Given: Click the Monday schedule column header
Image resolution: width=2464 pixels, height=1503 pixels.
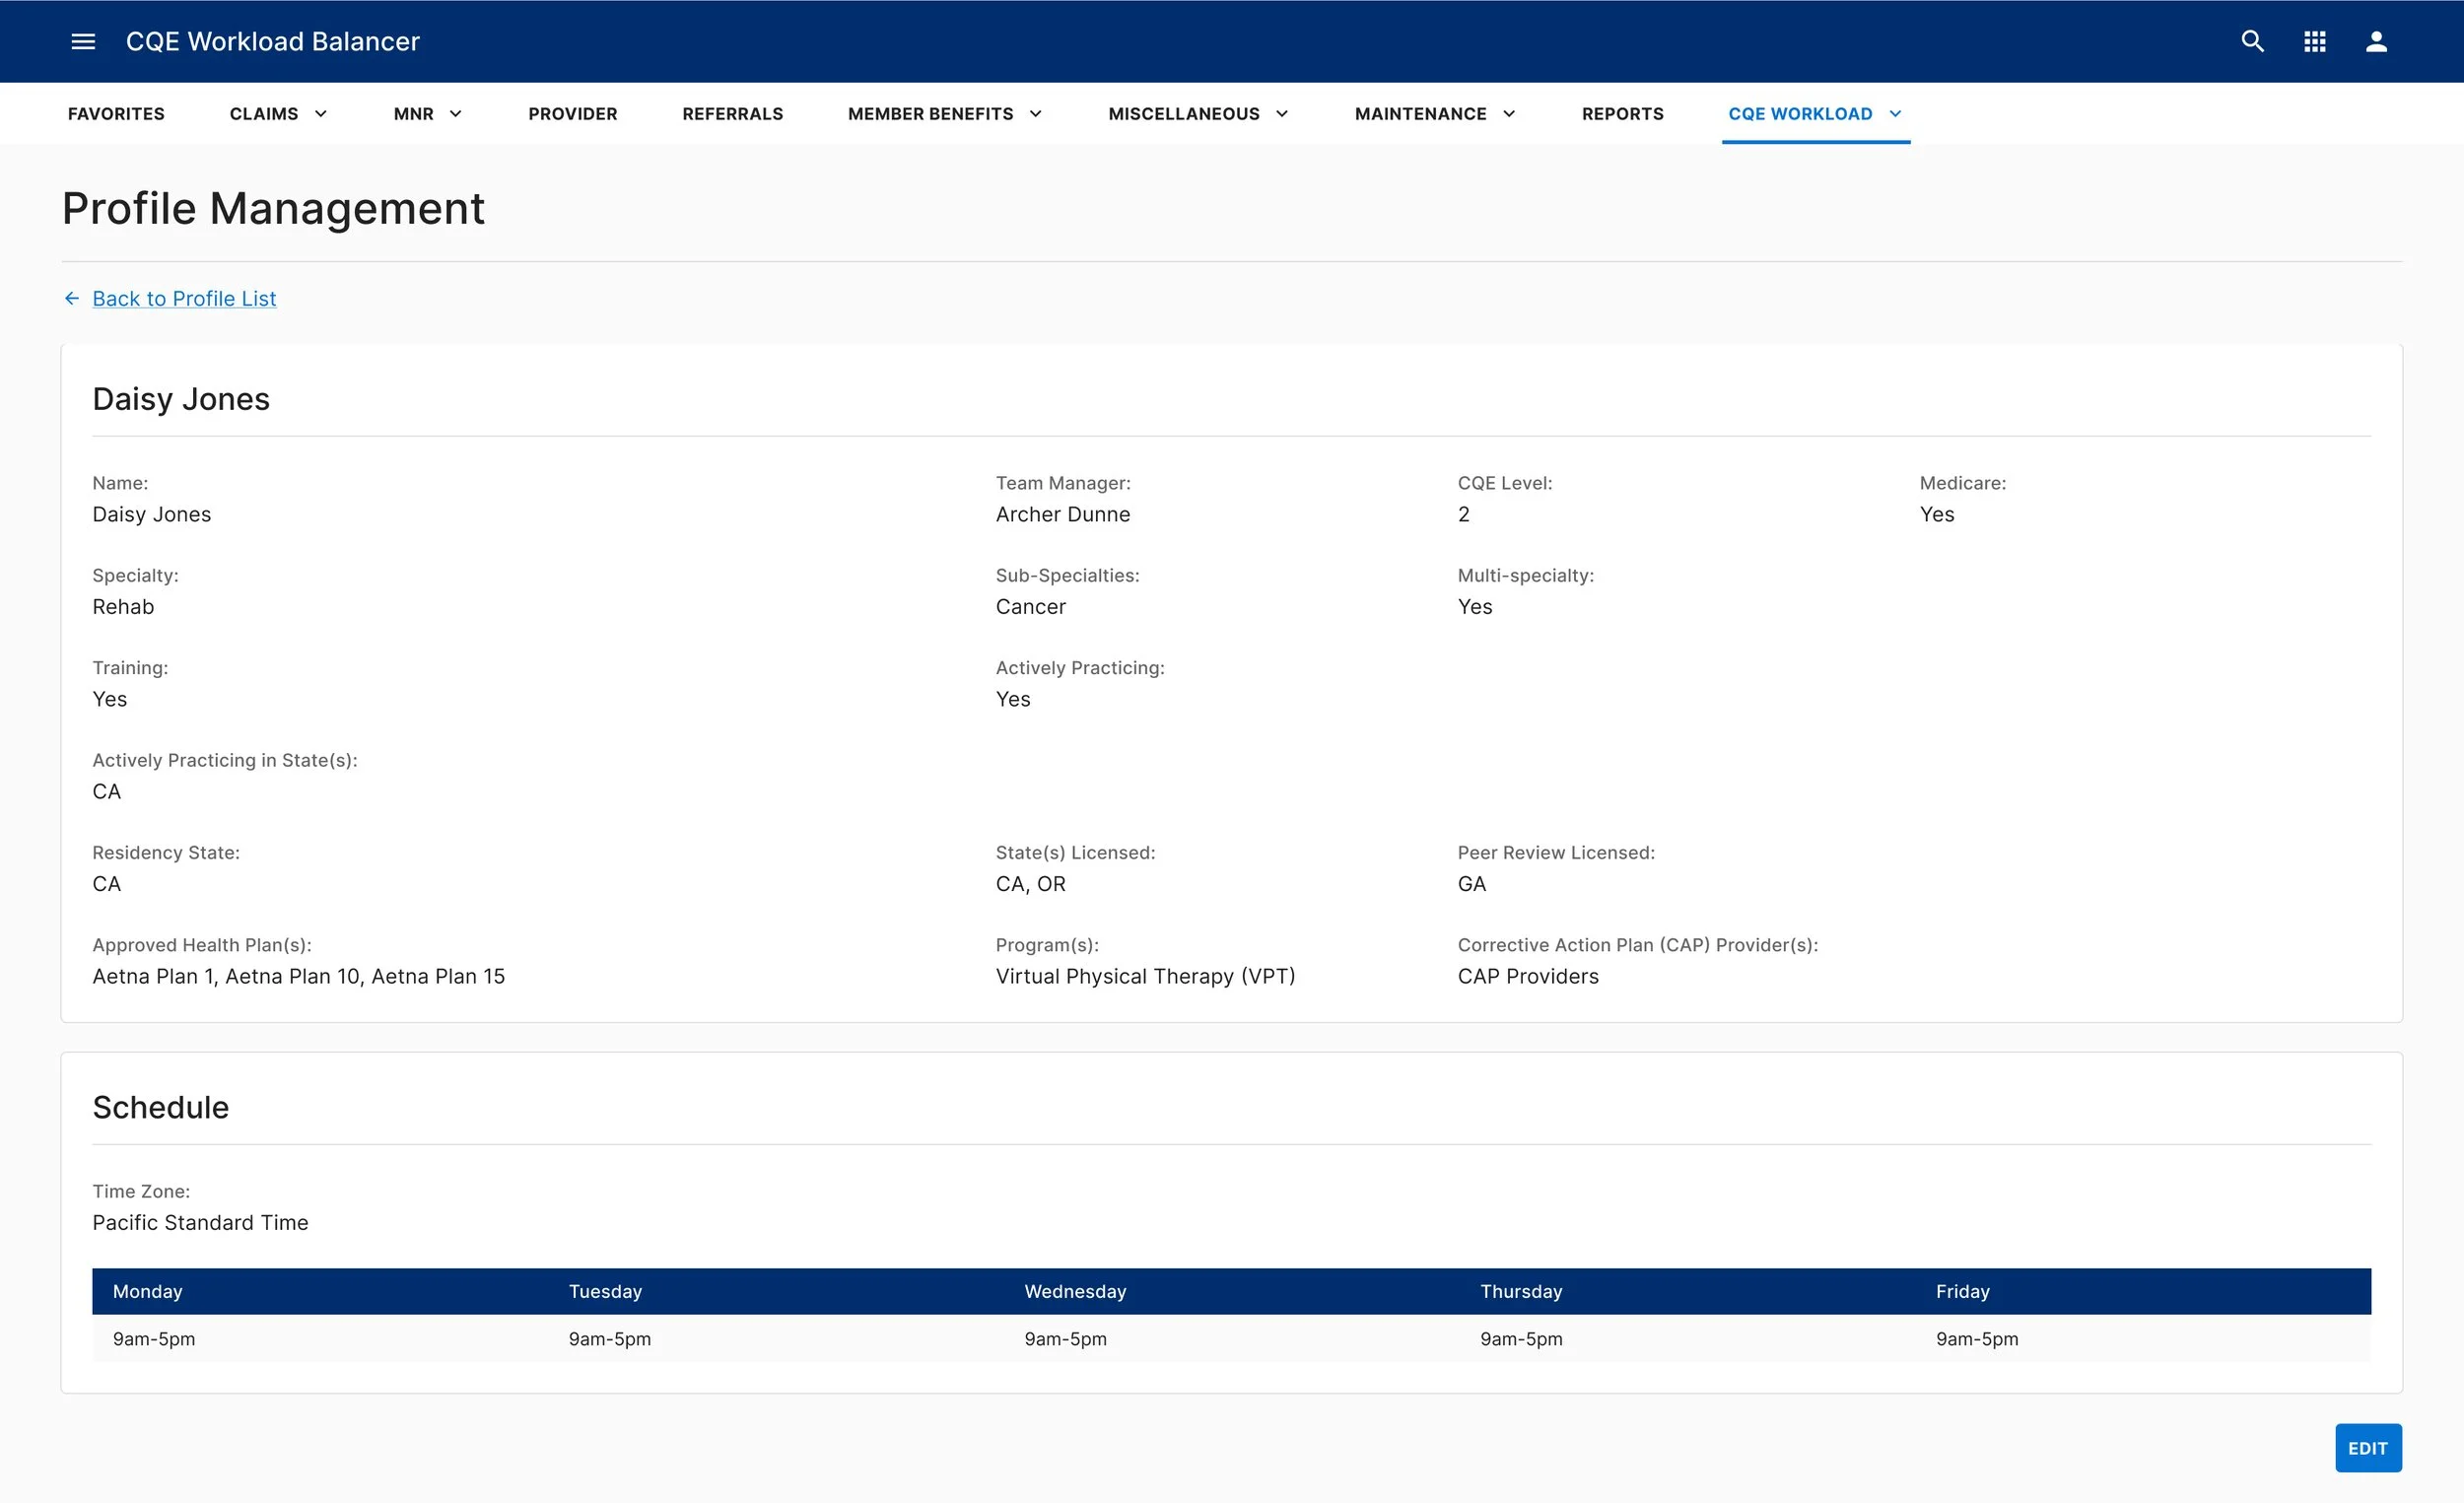Looking at the screenshot, I should pyautogui.click(x=148, y=1291).
